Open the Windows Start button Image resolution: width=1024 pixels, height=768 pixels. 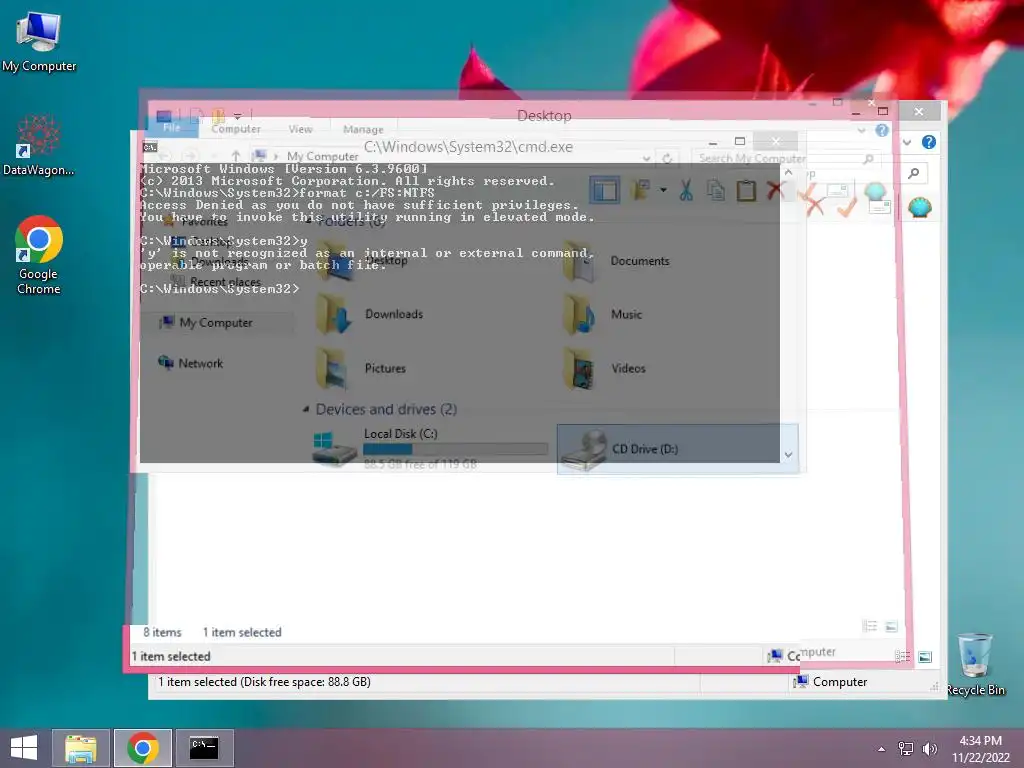coord(24,748)
